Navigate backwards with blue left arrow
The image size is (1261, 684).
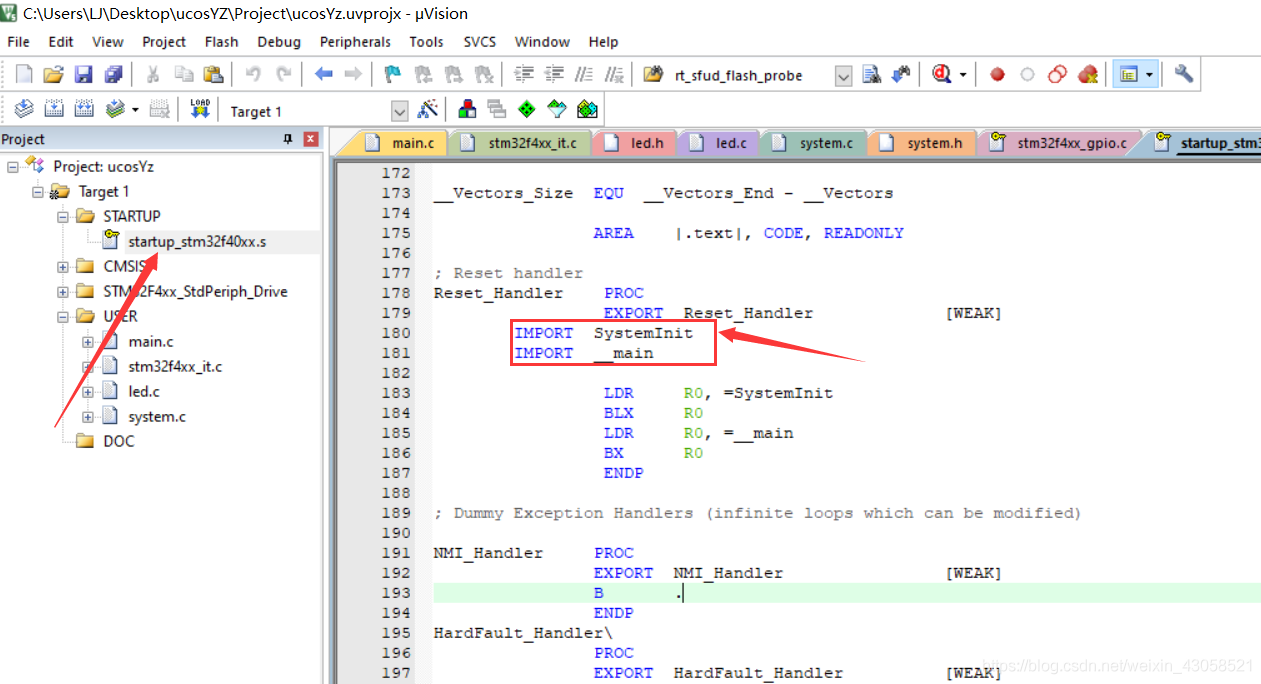[323, 74]
